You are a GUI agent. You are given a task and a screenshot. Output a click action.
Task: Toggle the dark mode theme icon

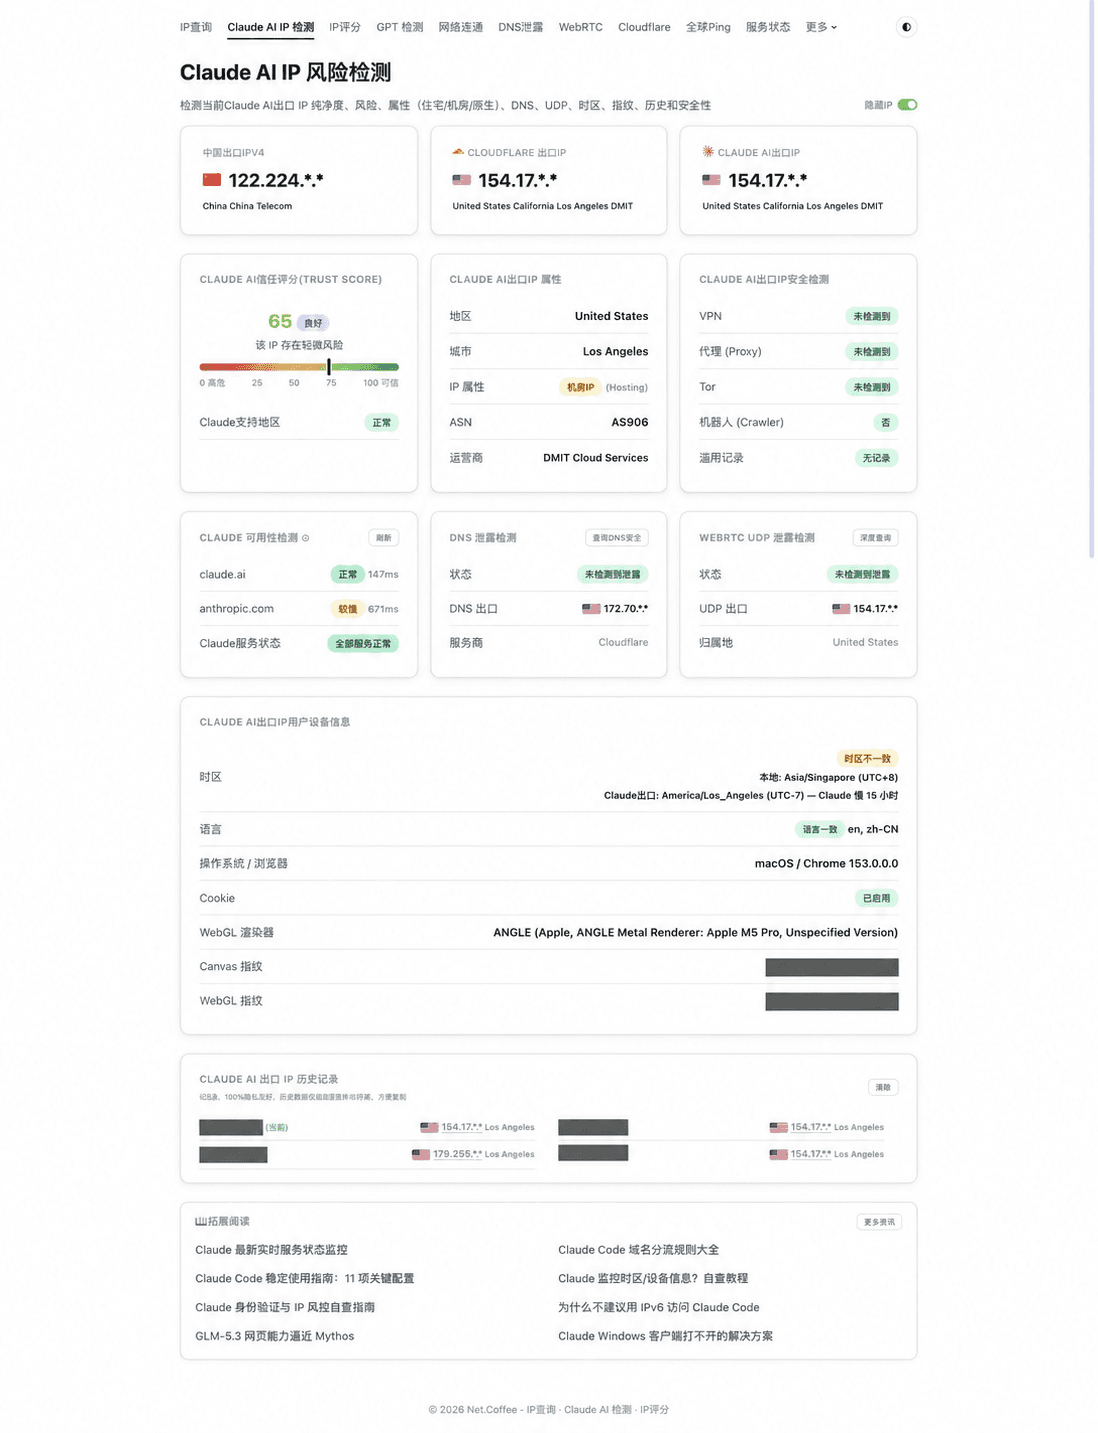tap(906, 27)
